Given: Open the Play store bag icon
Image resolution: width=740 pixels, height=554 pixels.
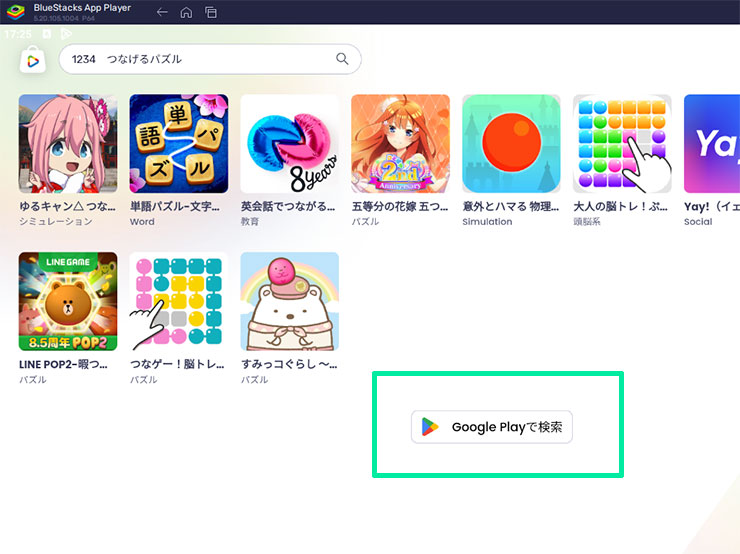Looking at the screenshot, I should pos(33,59).
